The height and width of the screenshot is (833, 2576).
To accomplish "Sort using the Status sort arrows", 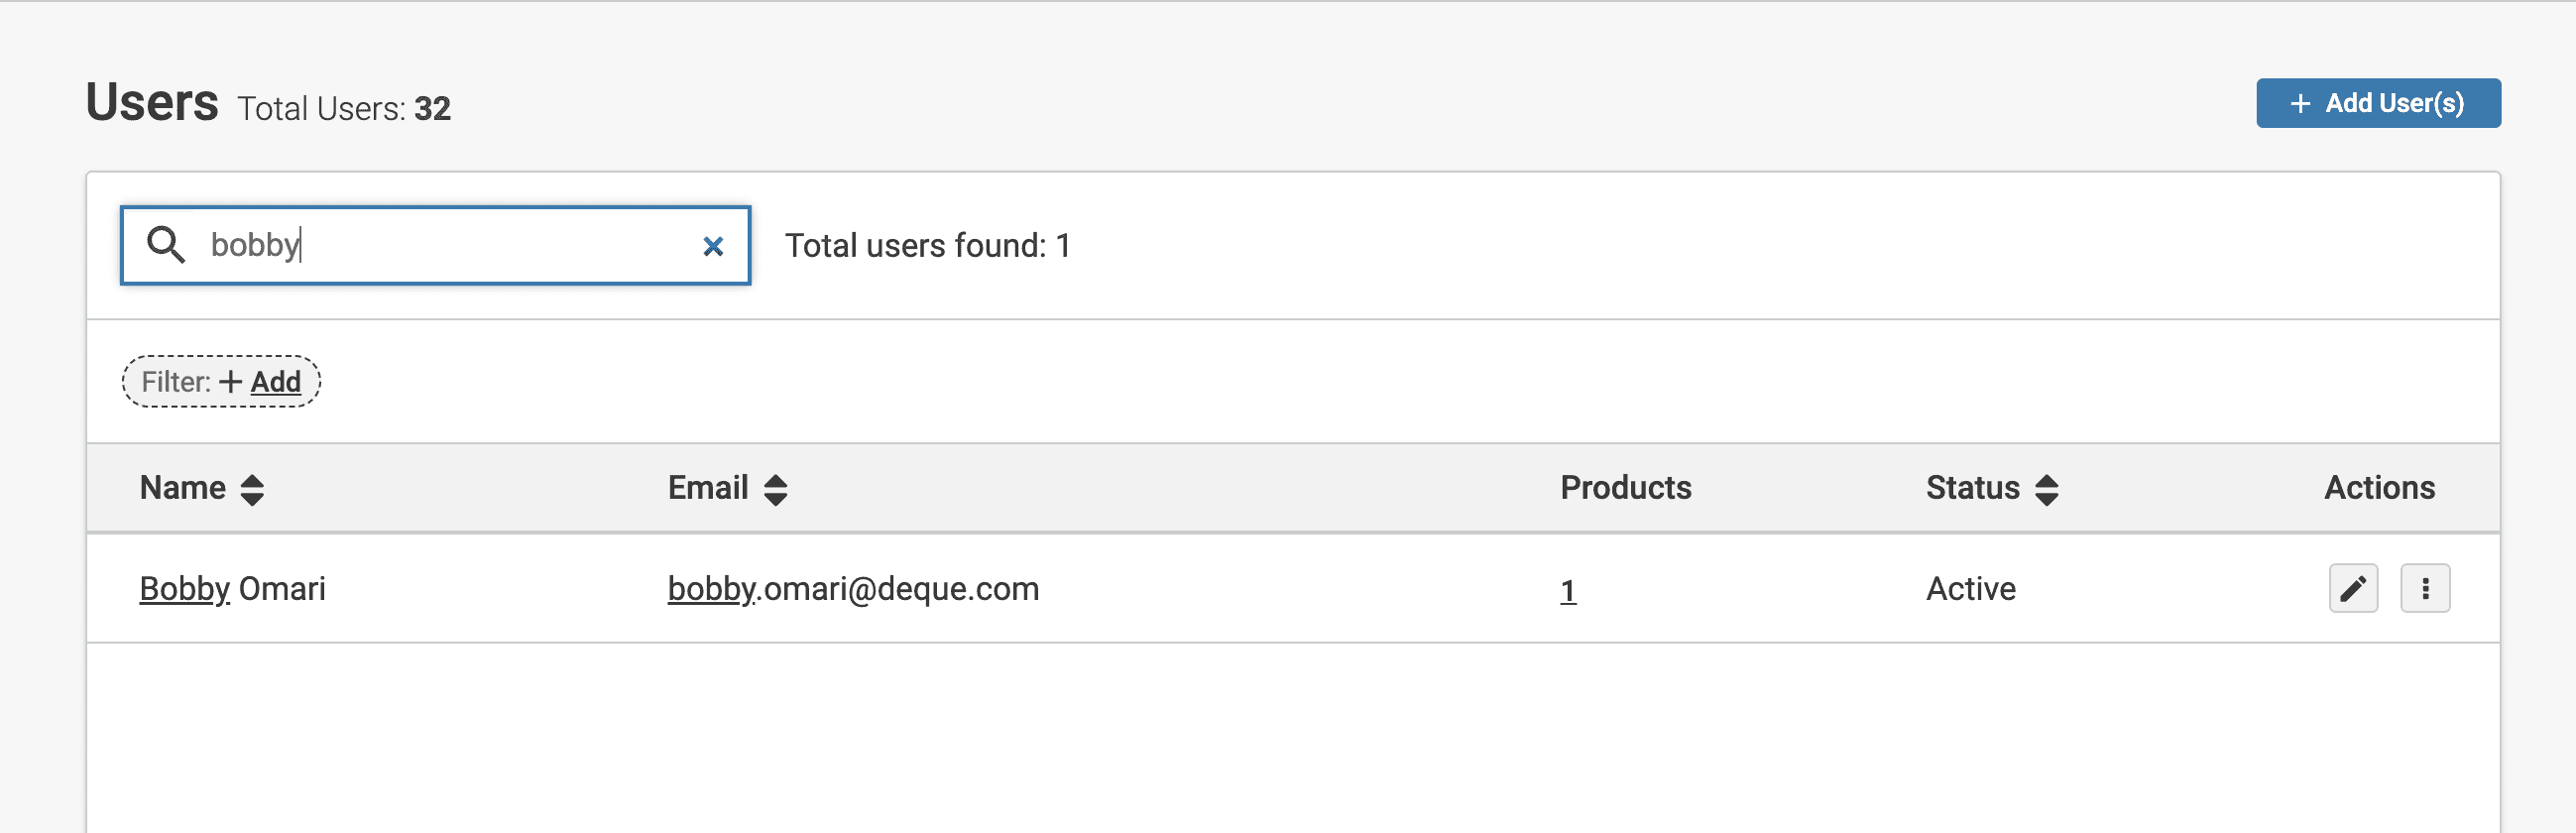I will pyautogui.click(x=2046, y=489).
